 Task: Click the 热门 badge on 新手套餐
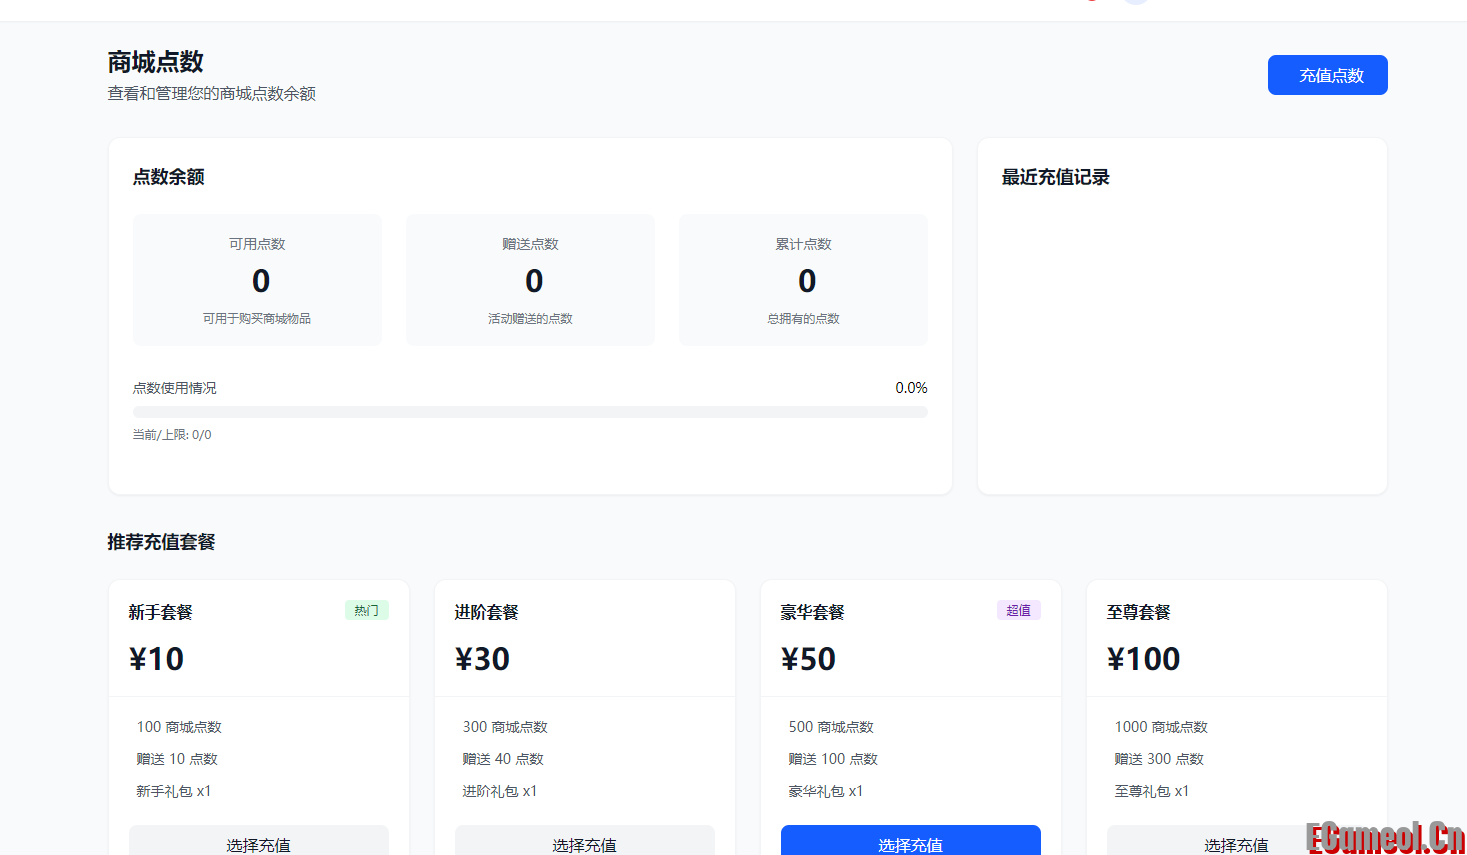pos(367,610)
